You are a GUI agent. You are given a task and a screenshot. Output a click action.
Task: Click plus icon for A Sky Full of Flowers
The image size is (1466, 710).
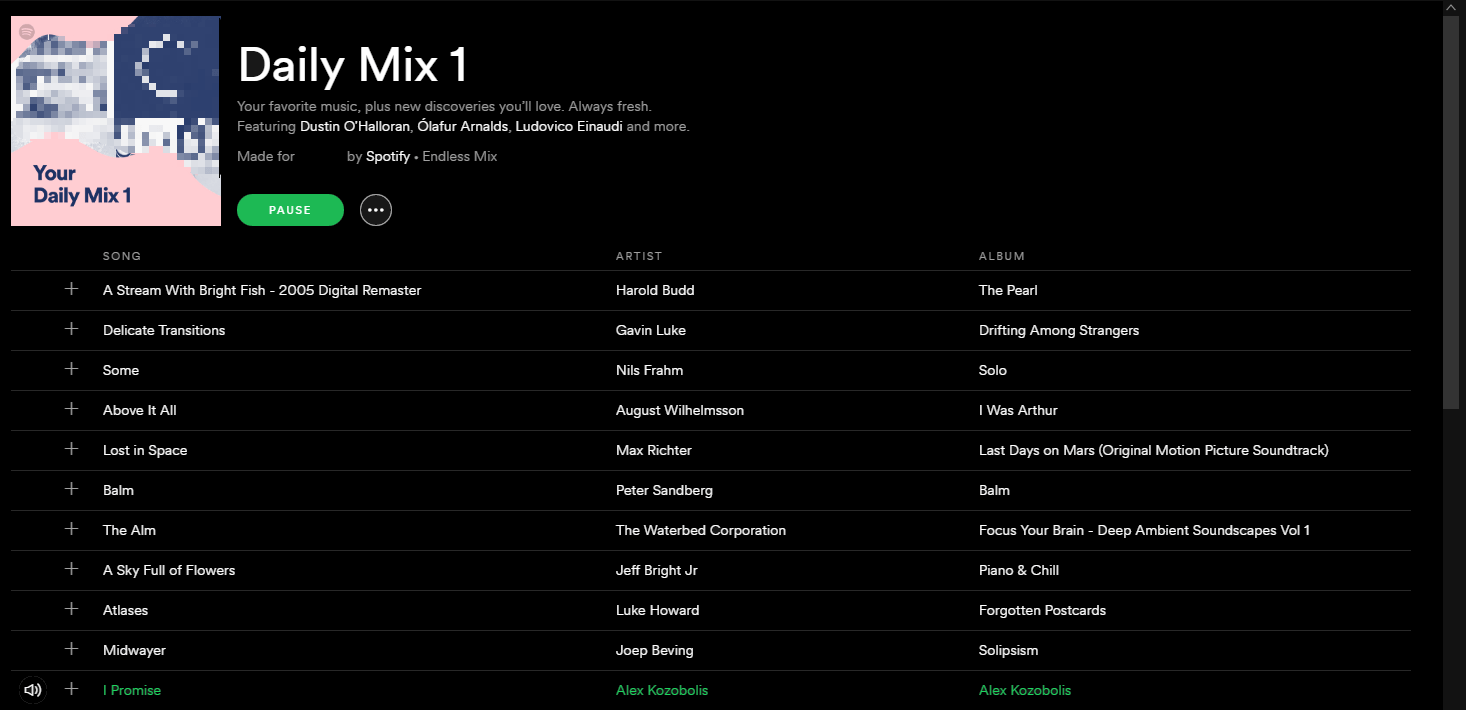coord(71,569)
